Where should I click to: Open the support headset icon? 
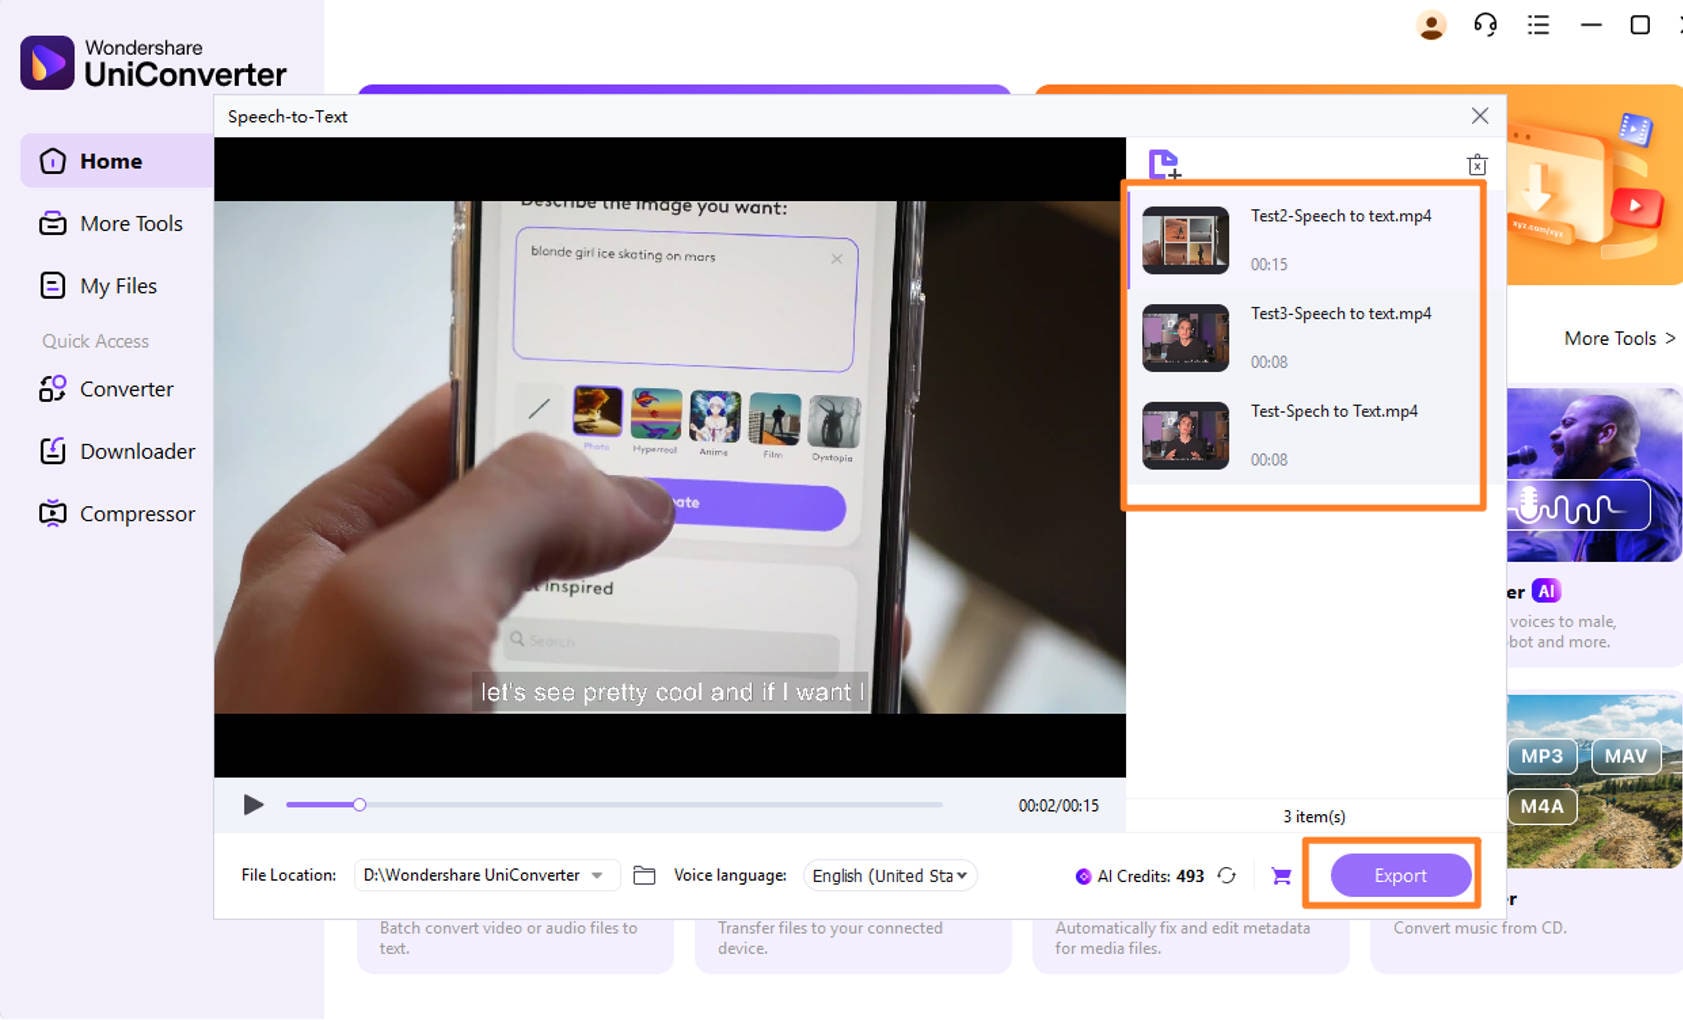(x=1485, y=25)
